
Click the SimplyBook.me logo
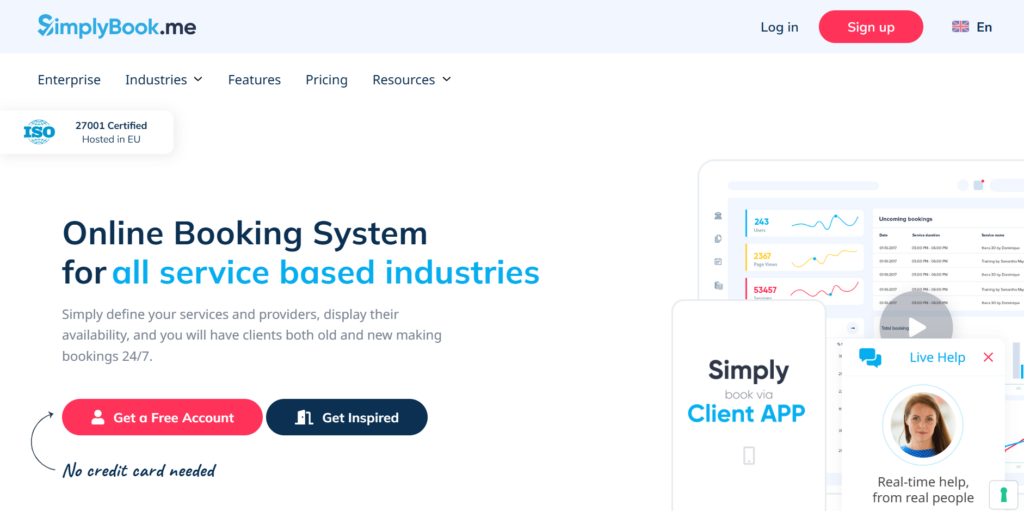117,27
